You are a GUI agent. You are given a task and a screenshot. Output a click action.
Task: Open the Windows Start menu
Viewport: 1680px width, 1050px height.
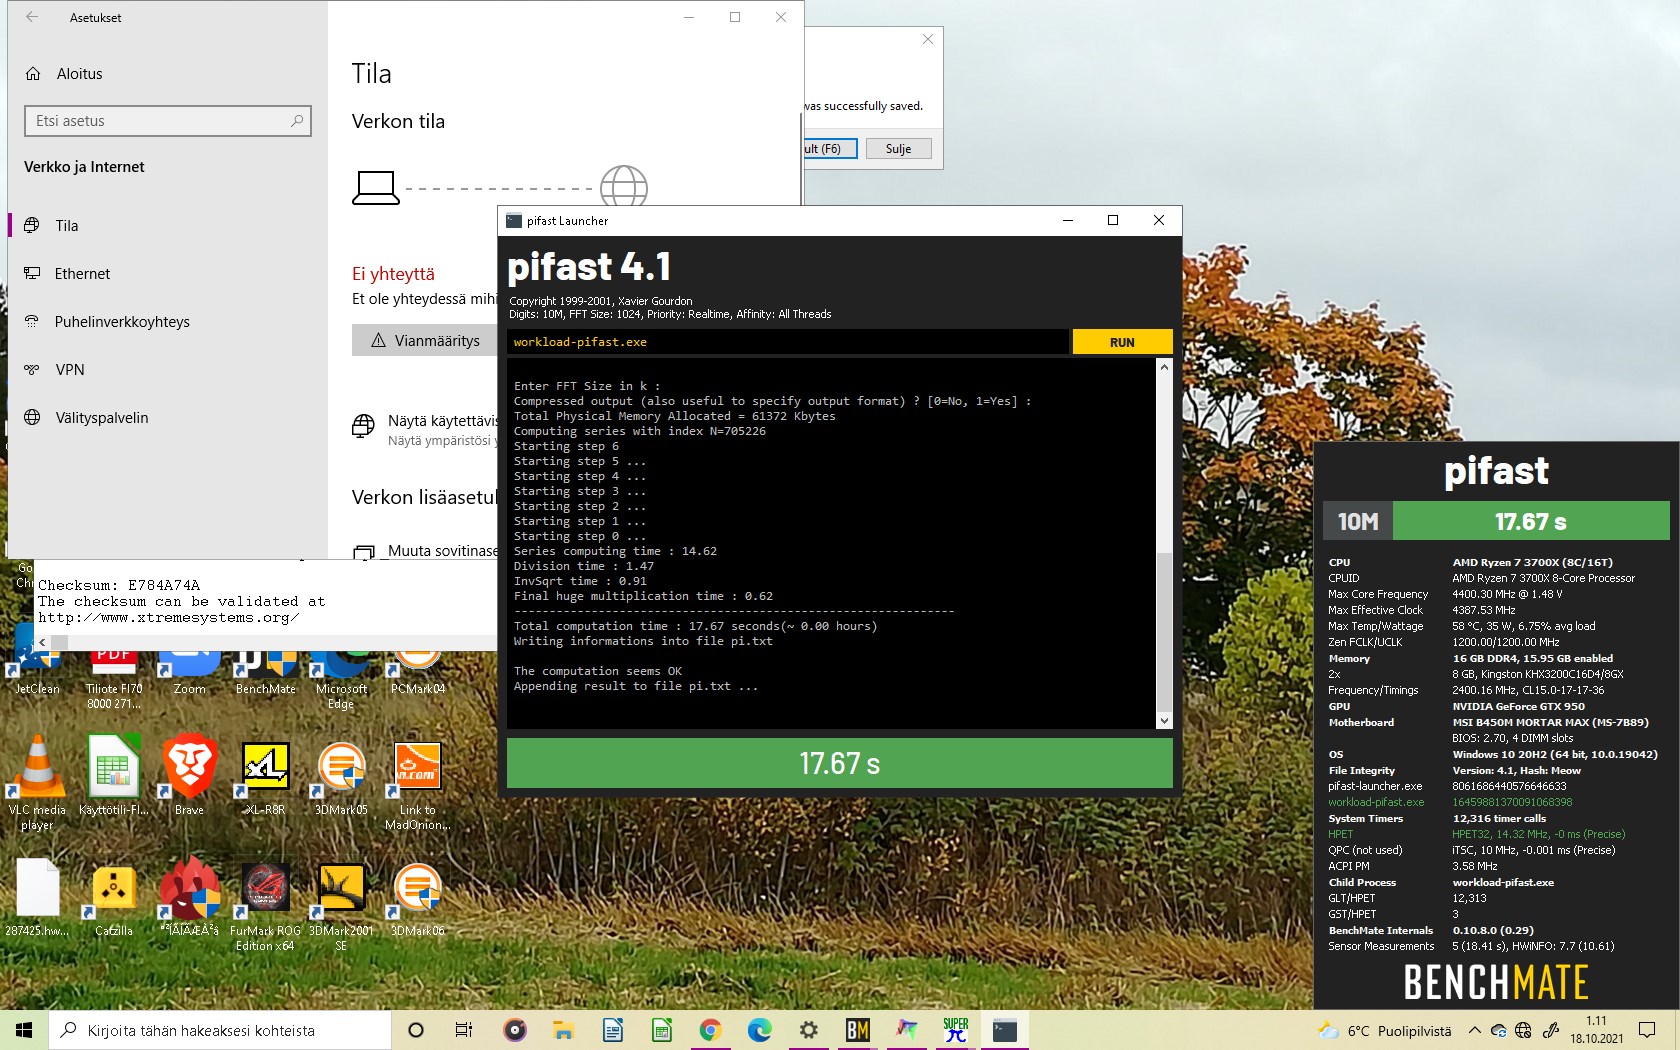click(x=24, y=1030)
